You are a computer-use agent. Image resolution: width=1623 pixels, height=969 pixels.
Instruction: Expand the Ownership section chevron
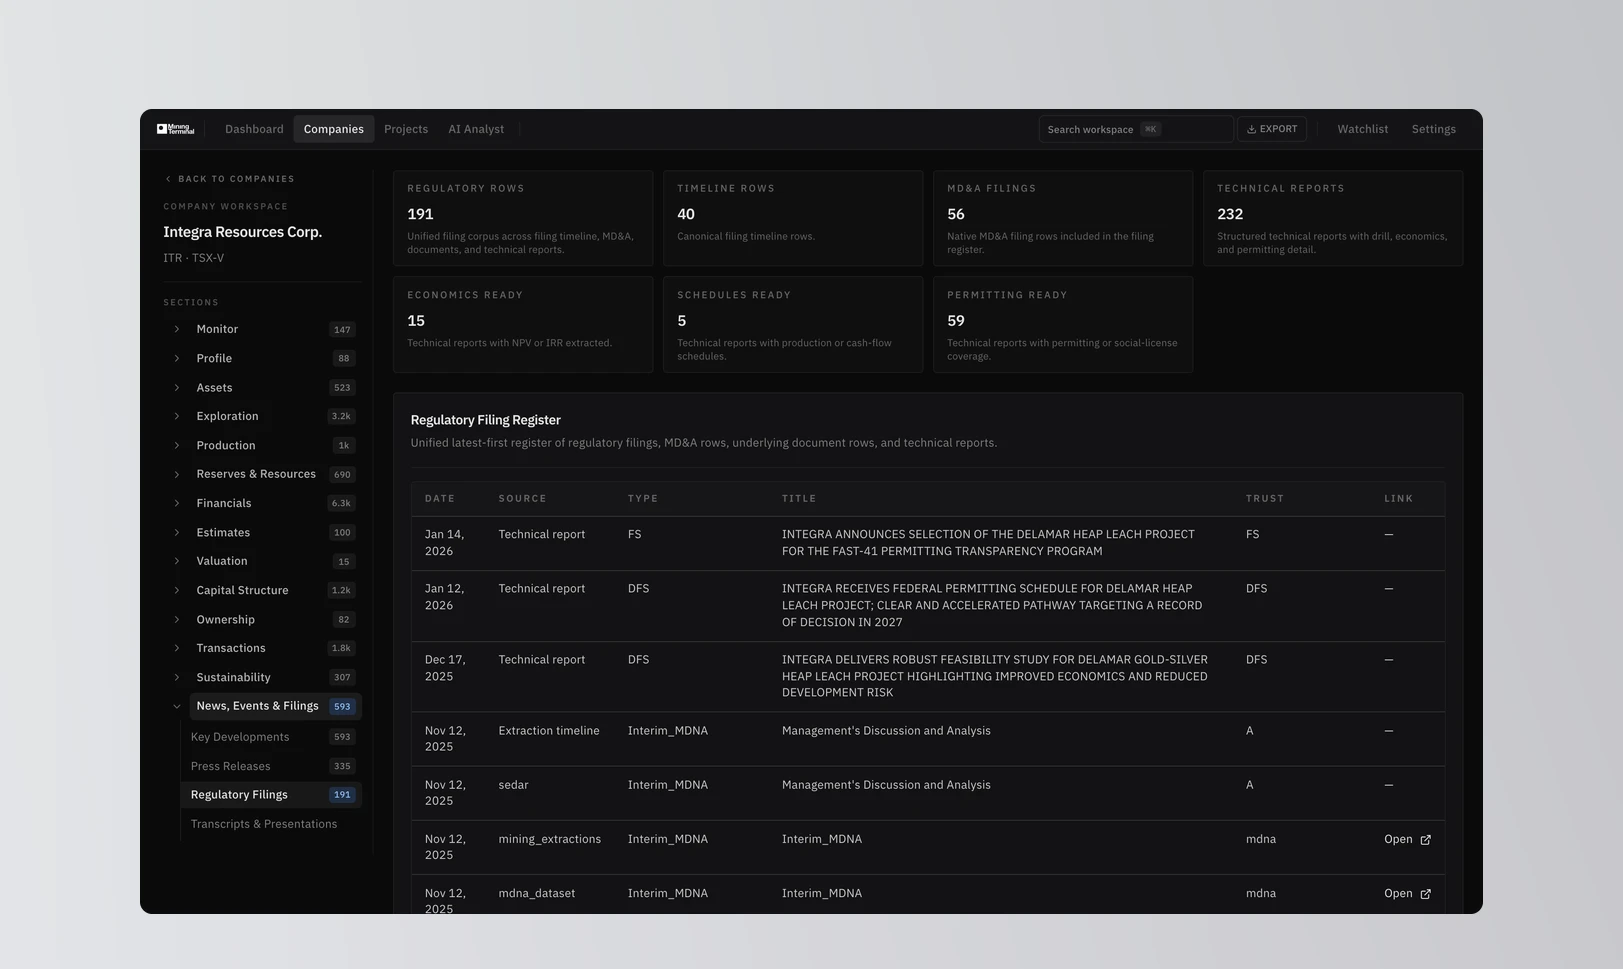click(177, 619)
